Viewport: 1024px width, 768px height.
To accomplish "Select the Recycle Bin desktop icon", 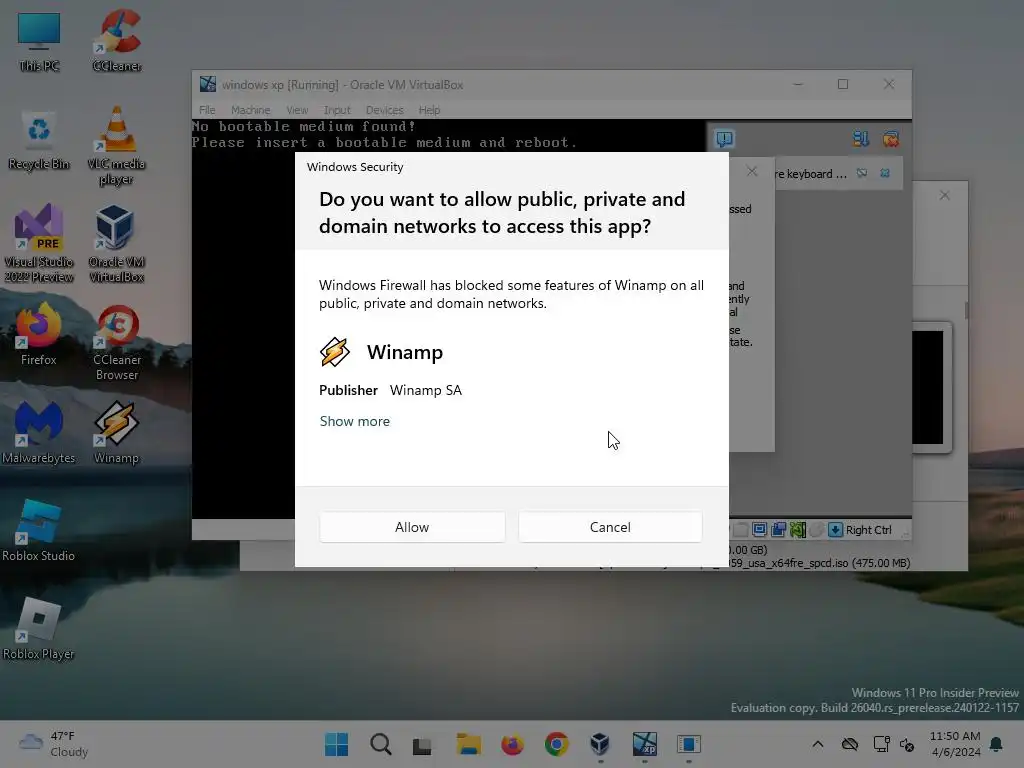I will 39,140.
